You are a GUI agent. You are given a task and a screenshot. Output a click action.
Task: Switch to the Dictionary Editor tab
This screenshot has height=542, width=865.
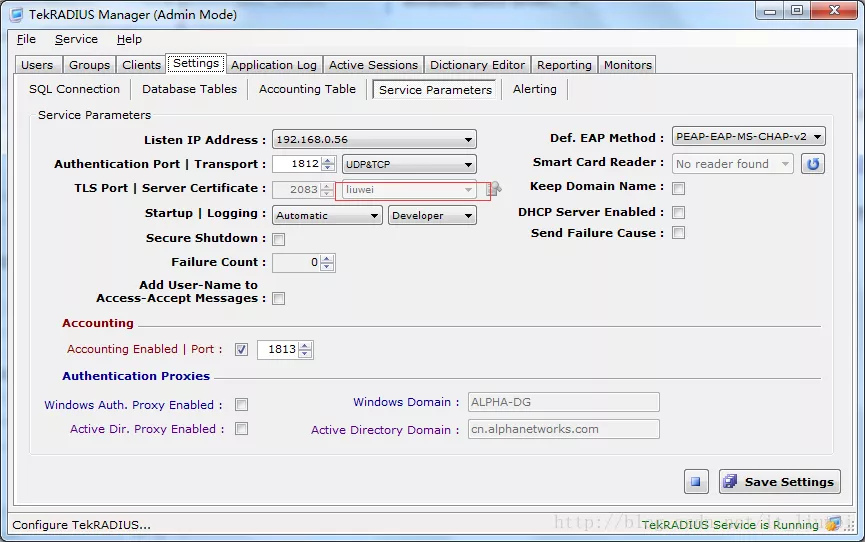coord(477,65)
